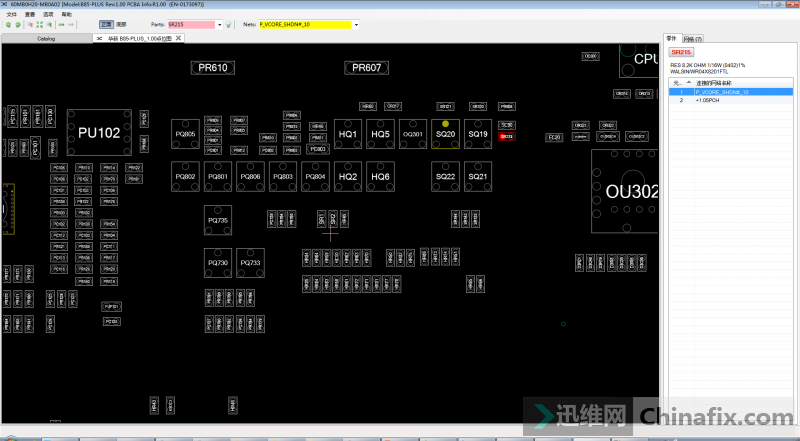Image resolution: width=800 pixels, height=441 pixels.
Task: Click component HQ1 on the board
Action: [348, 134]
